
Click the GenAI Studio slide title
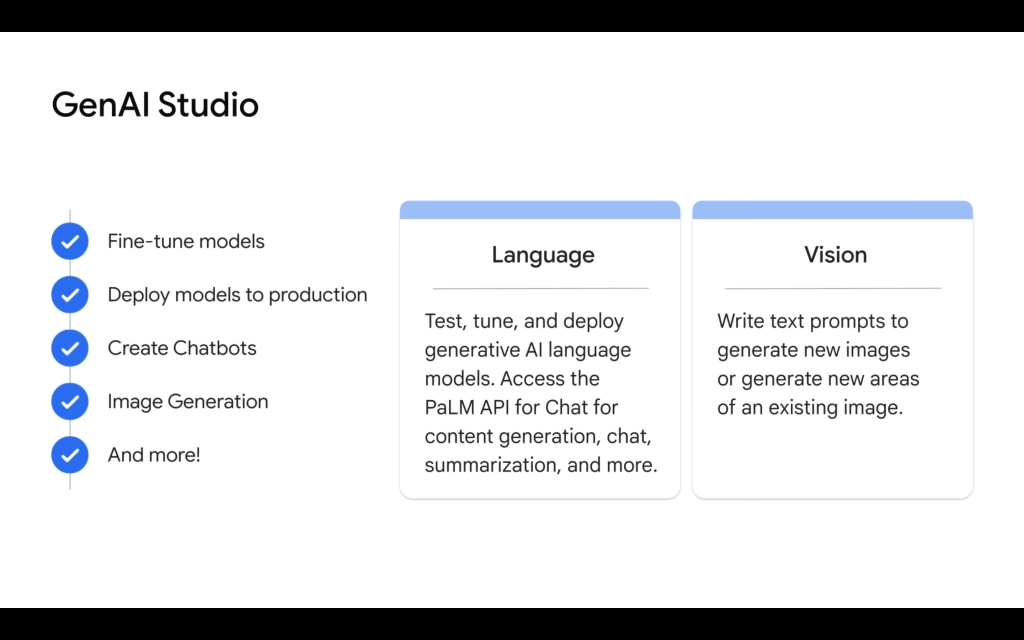(x=155, y=105)
